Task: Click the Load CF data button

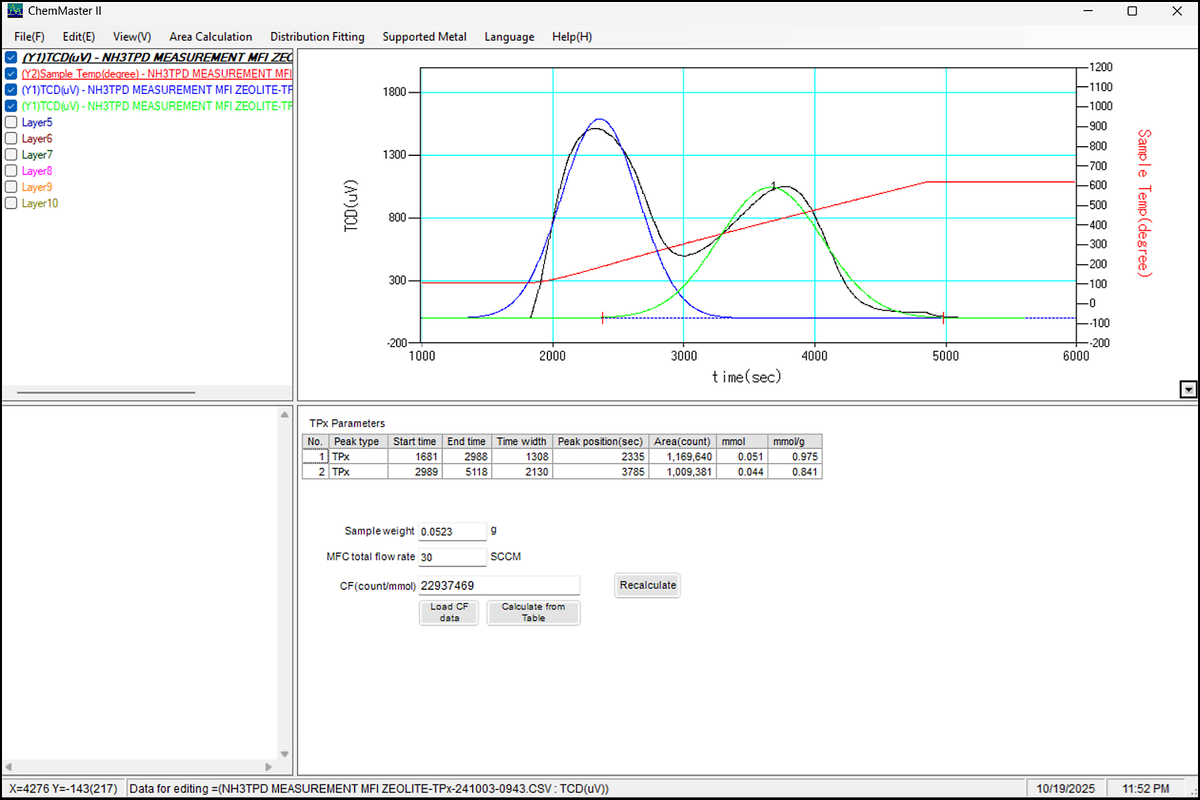Action: 449,612
